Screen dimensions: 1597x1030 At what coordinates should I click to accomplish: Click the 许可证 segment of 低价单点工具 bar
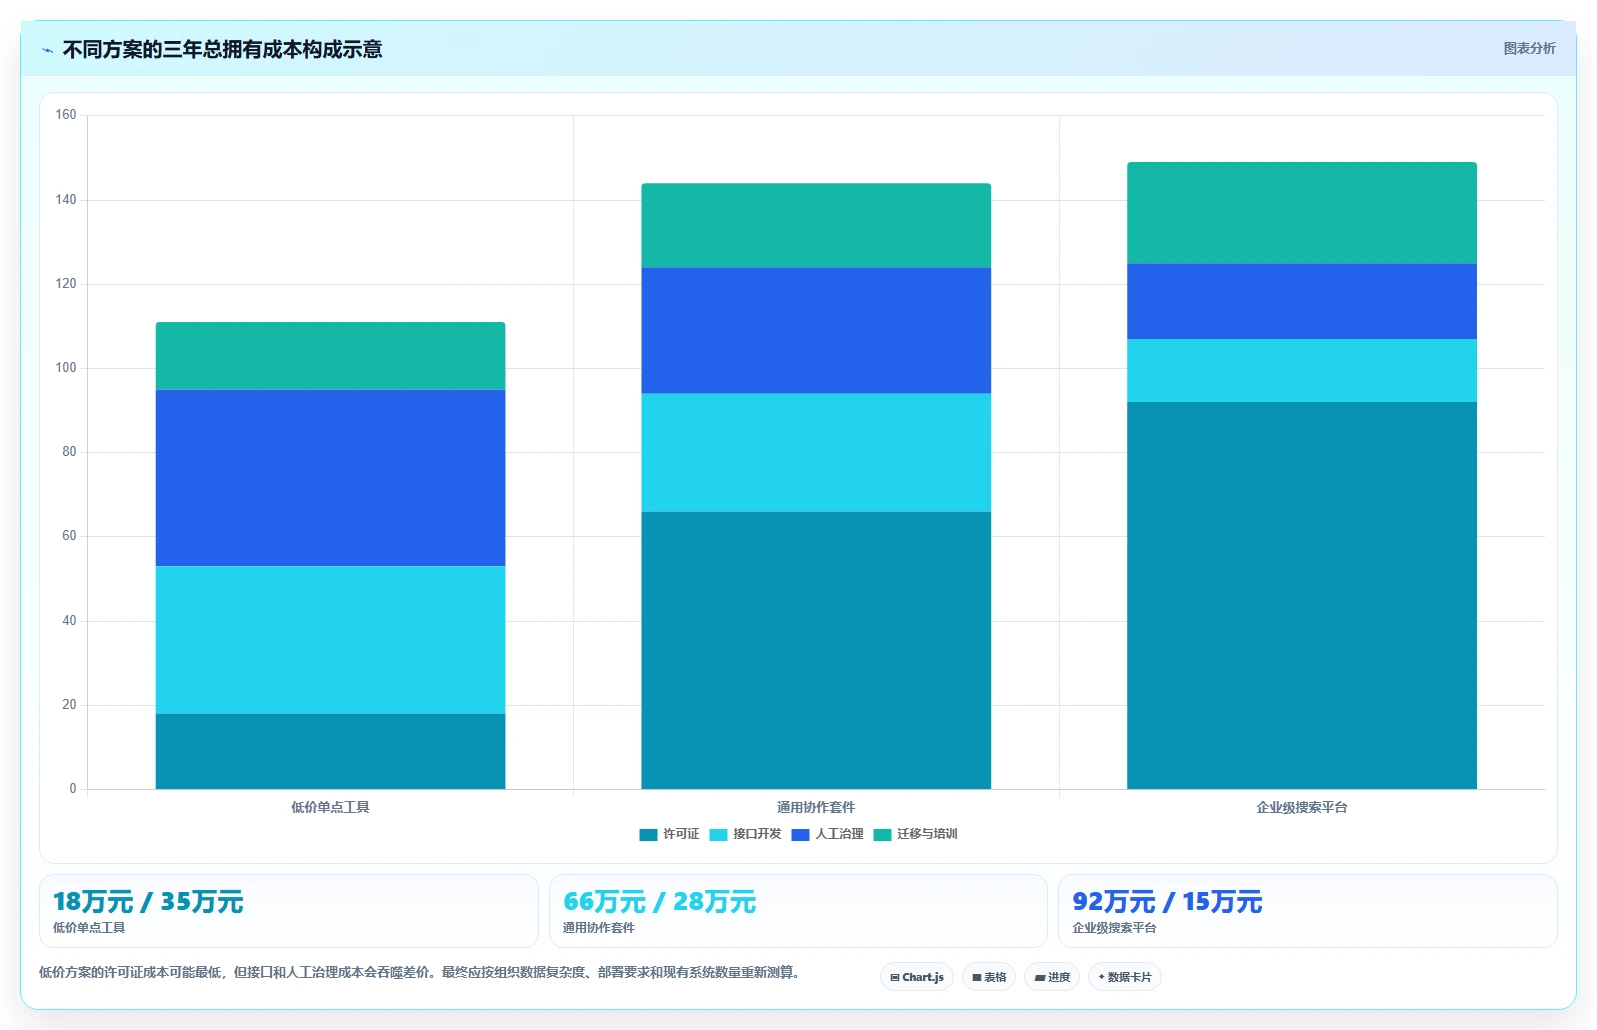click(330, 751)
